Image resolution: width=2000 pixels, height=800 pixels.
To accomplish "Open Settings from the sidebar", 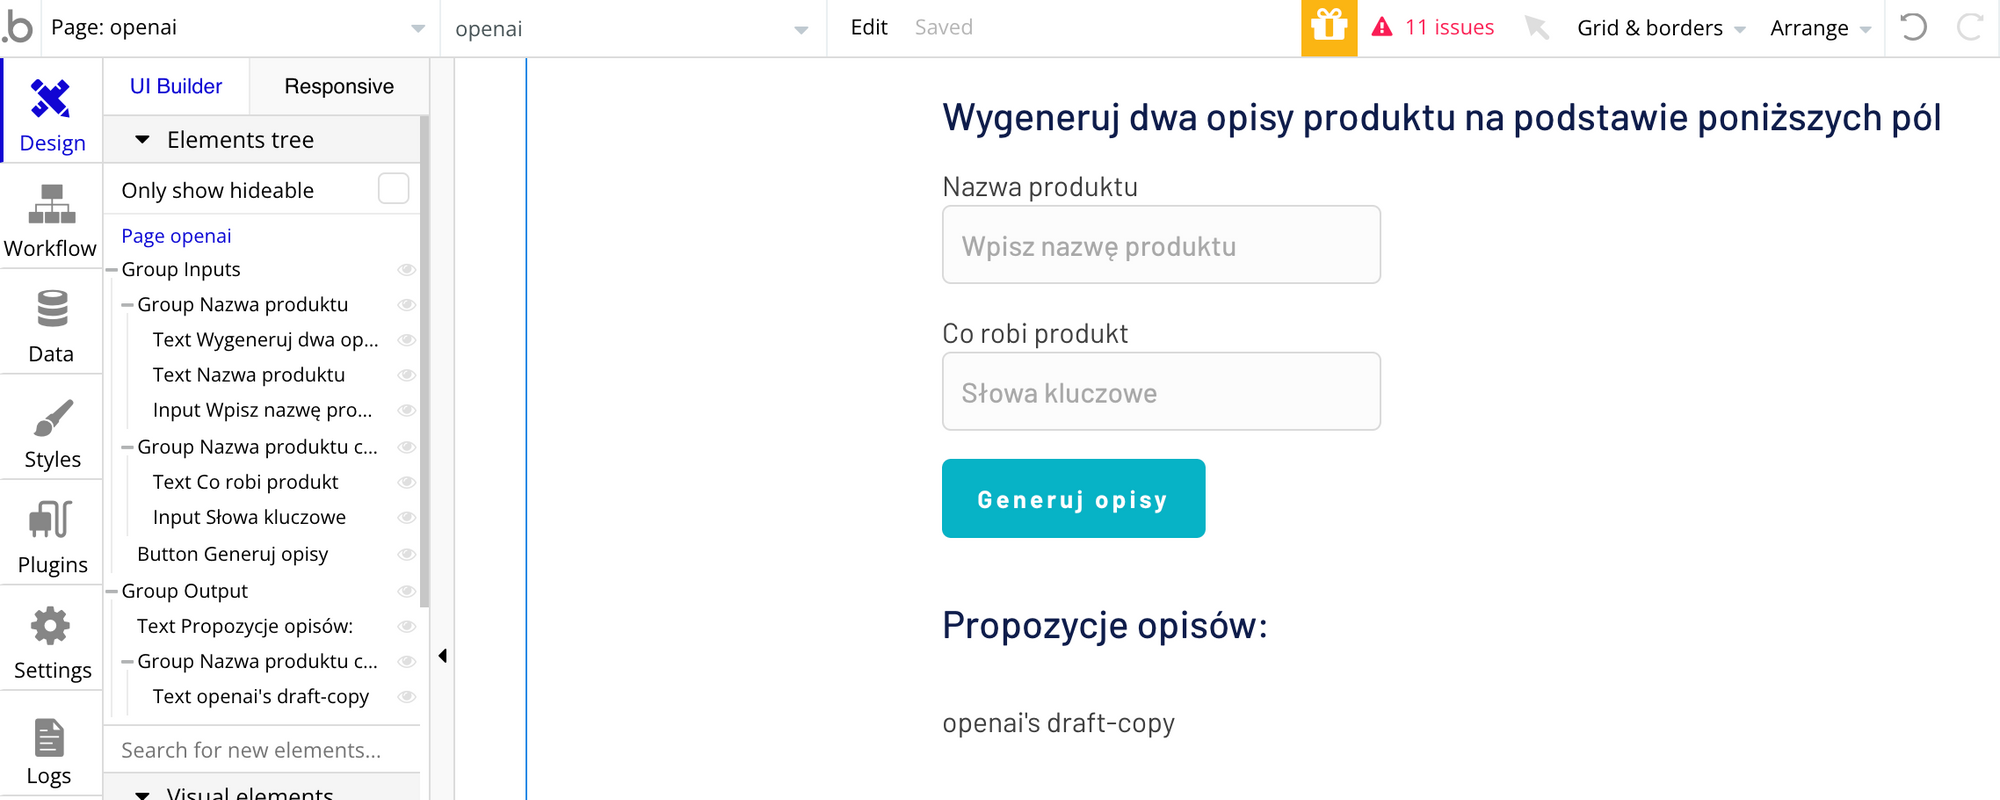I will point(51,642).
